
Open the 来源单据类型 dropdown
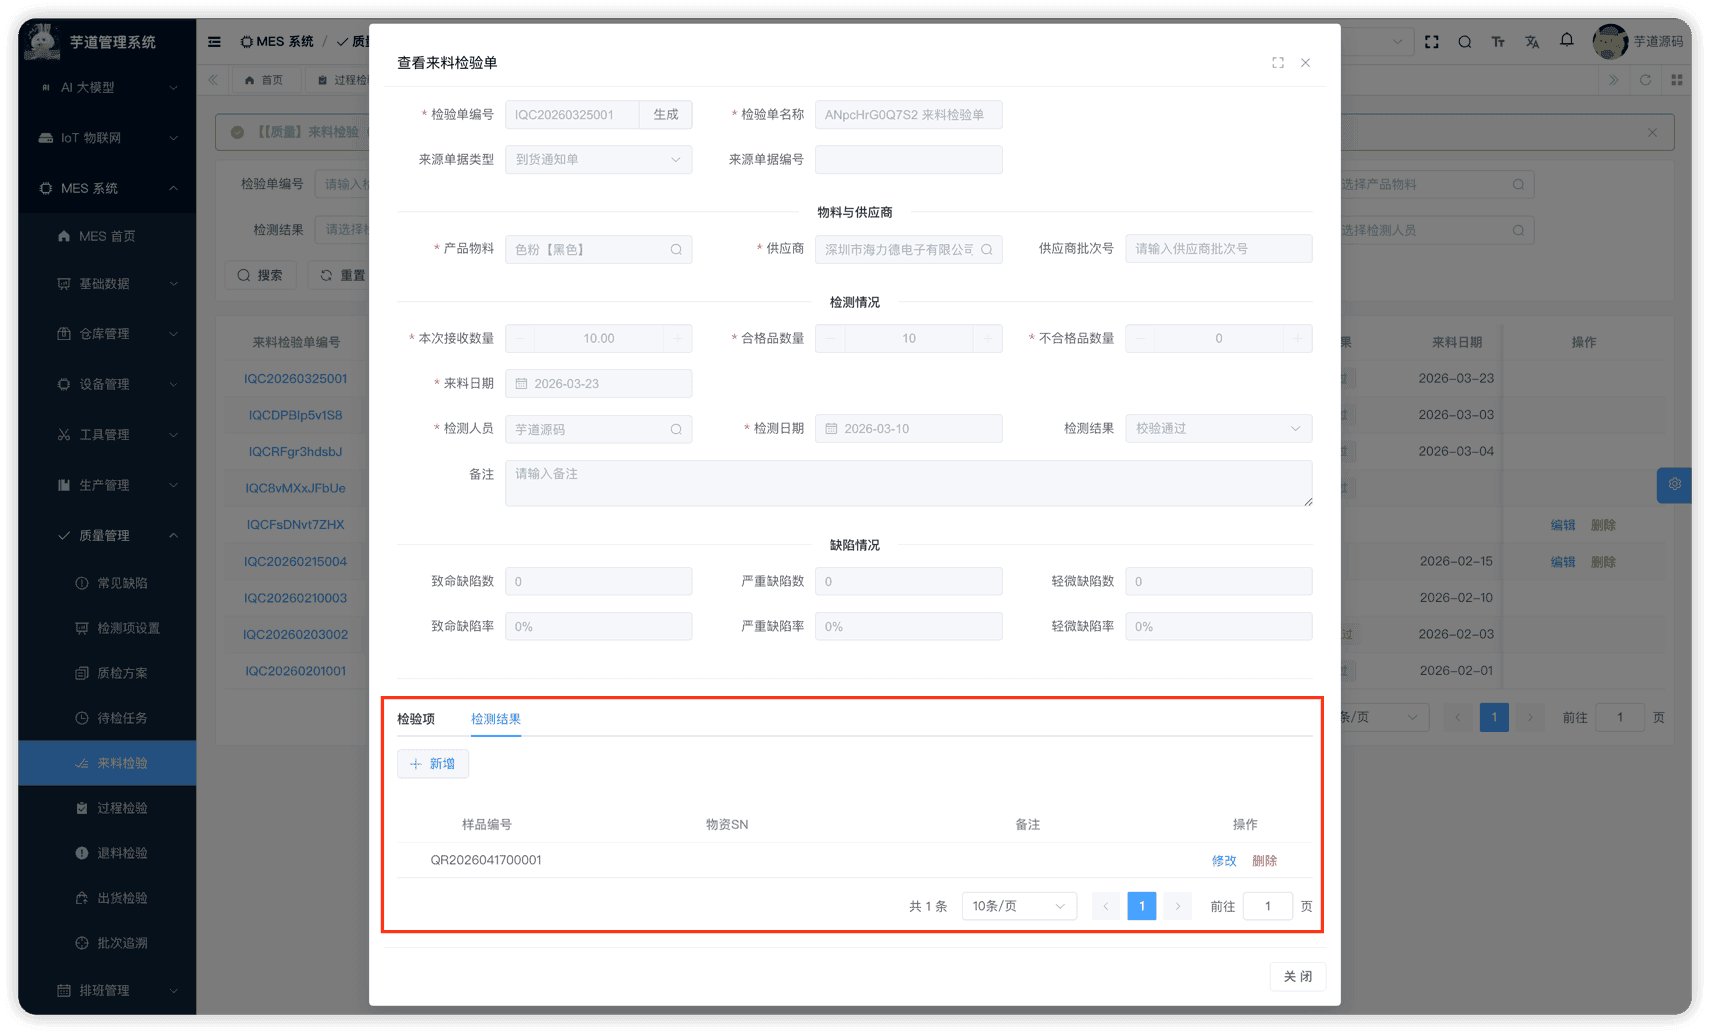pyautogui.click(x=598, y=160)
